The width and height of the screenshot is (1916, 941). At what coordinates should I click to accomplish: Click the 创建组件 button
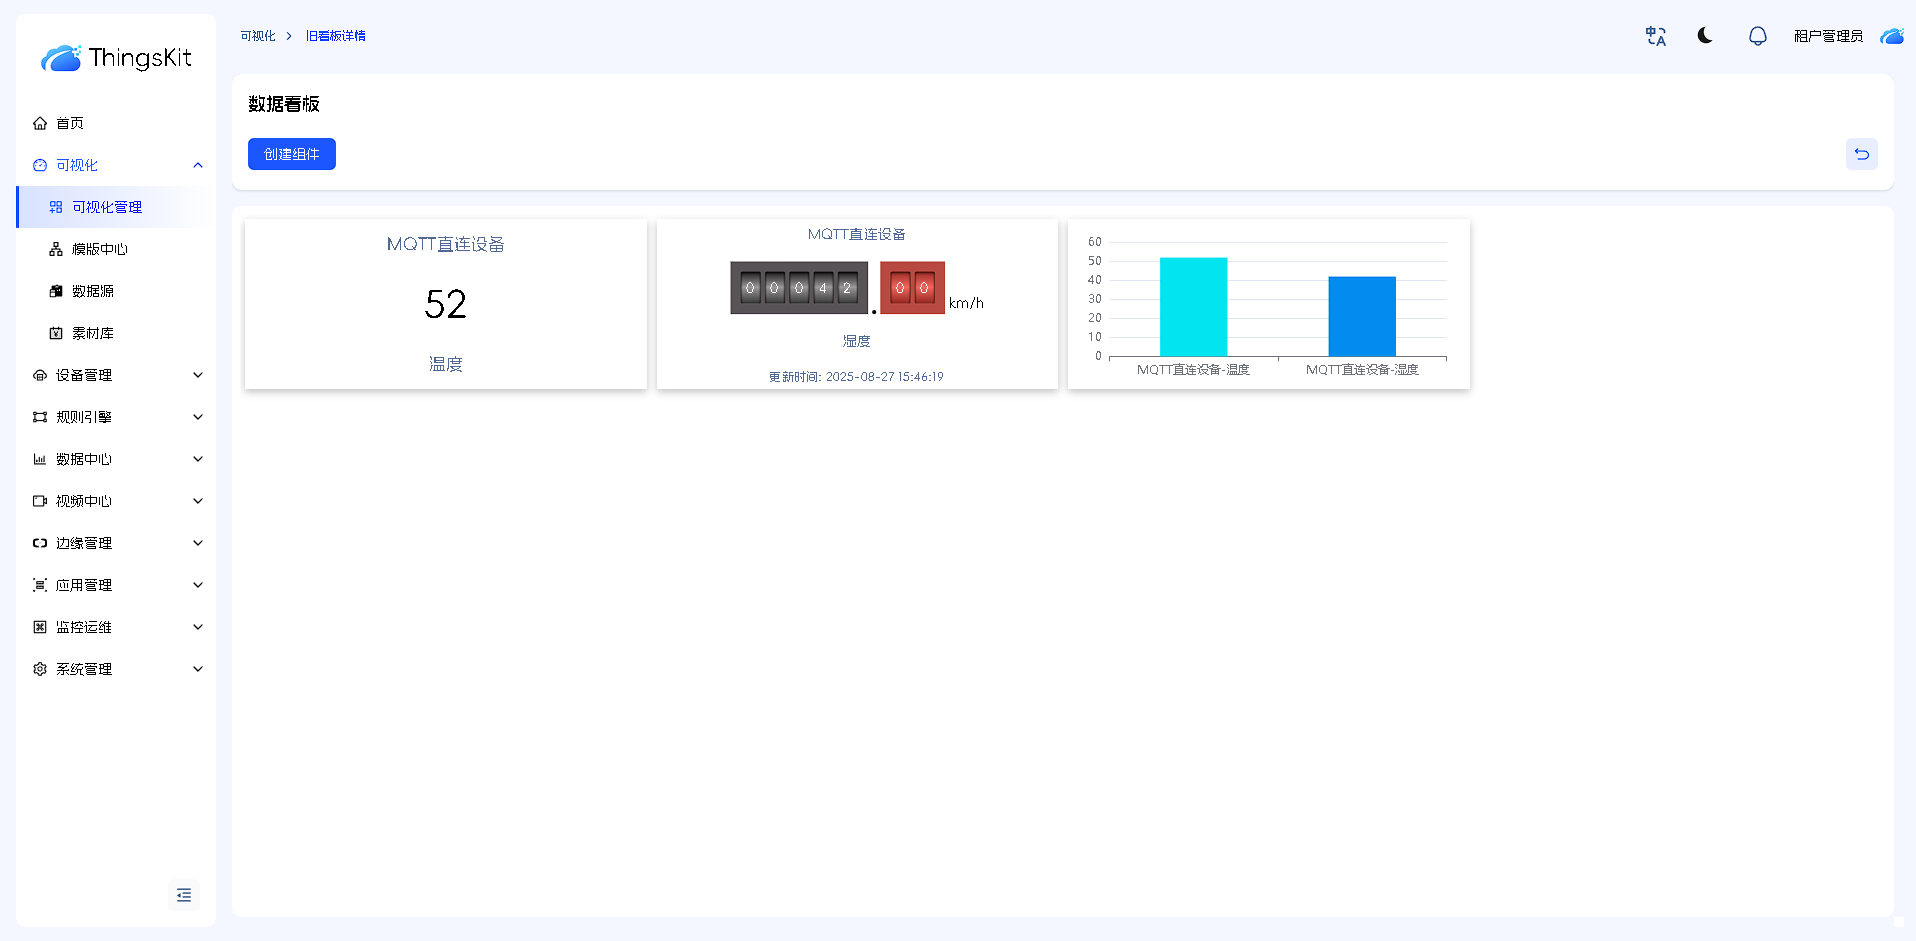[x=291, y=154]
